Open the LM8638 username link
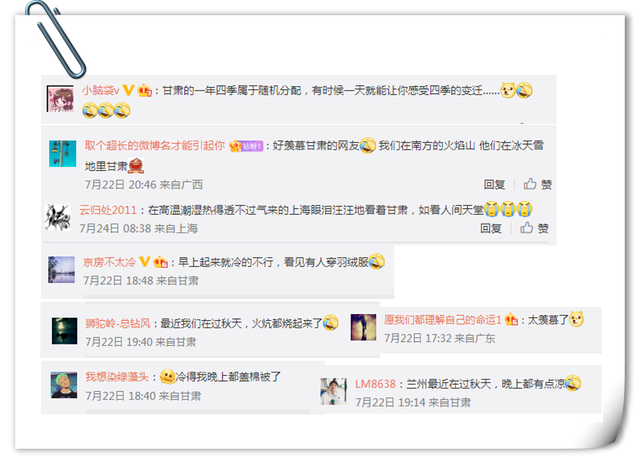 click(375, 384)
